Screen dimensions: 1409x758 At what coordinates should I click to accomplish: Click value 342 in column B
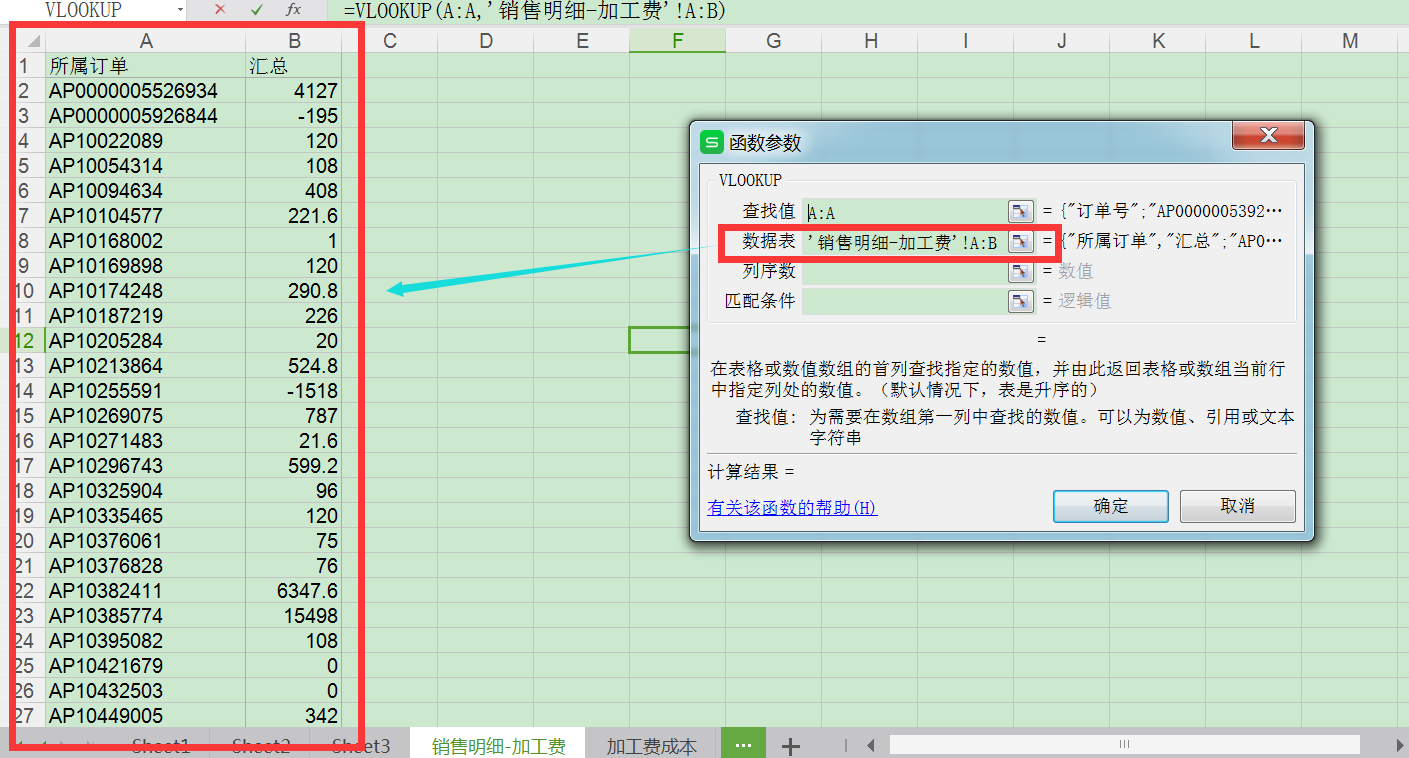click(x=294, y=716)
